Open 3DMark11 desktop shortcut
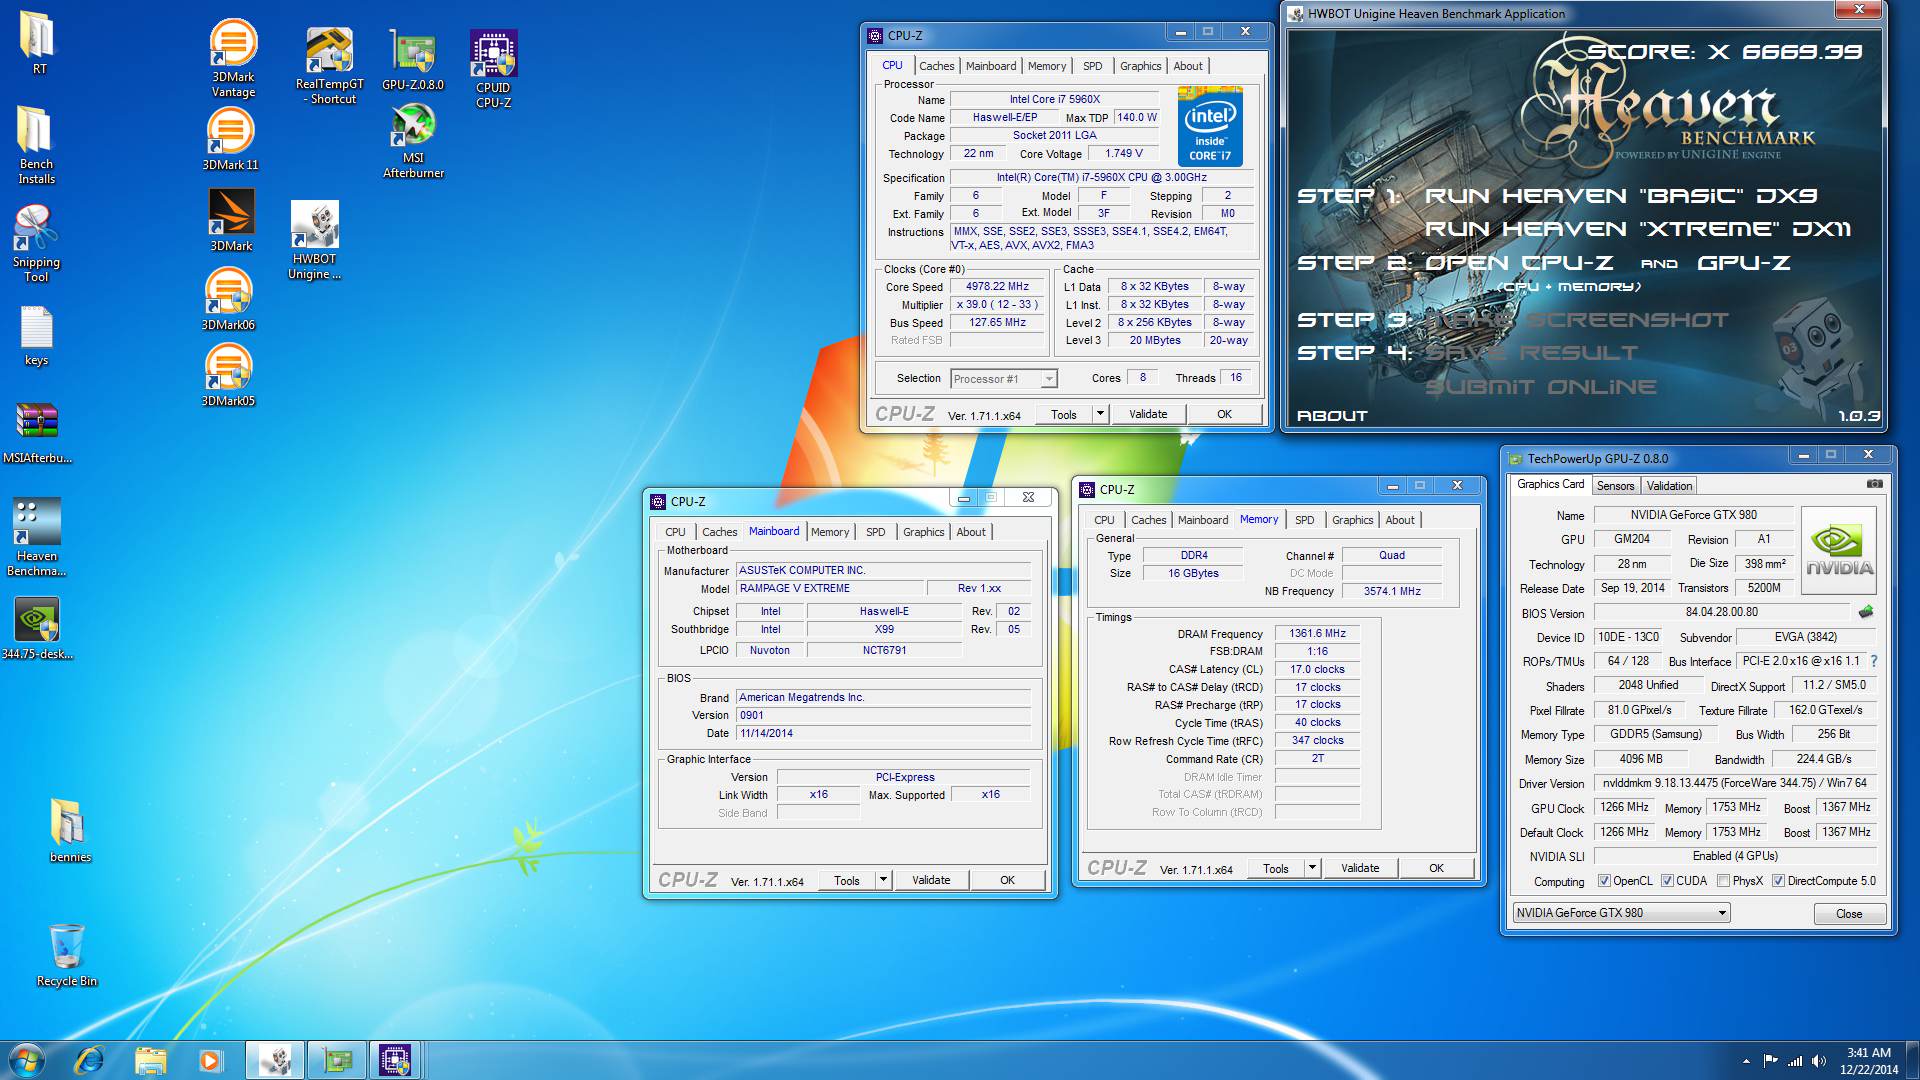This screenshot has height=1080, width=1920. click(230, 140)
